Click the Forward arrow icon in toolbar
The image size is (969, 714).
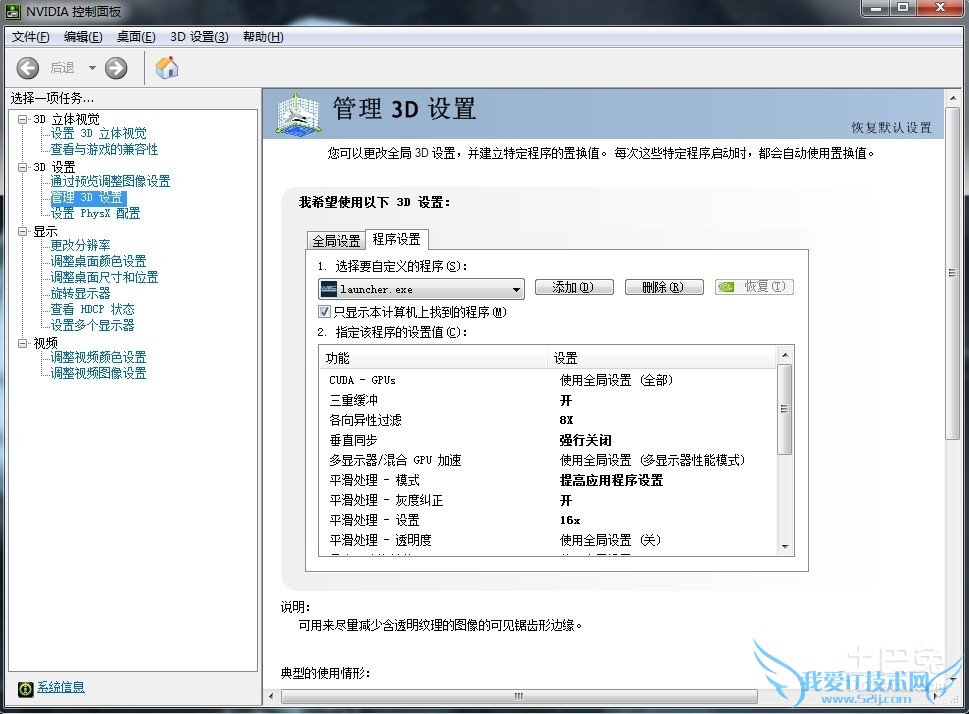click(x=116, y=68)
